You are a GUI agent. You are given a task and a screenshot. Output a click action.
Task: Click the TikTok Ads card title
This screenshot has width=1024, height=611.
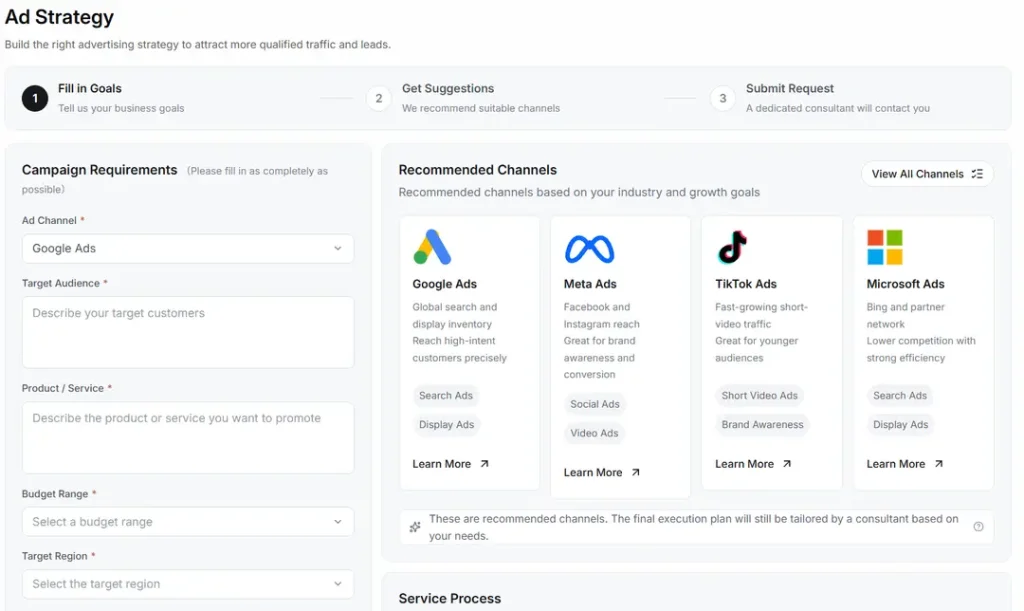click(746, 284)
